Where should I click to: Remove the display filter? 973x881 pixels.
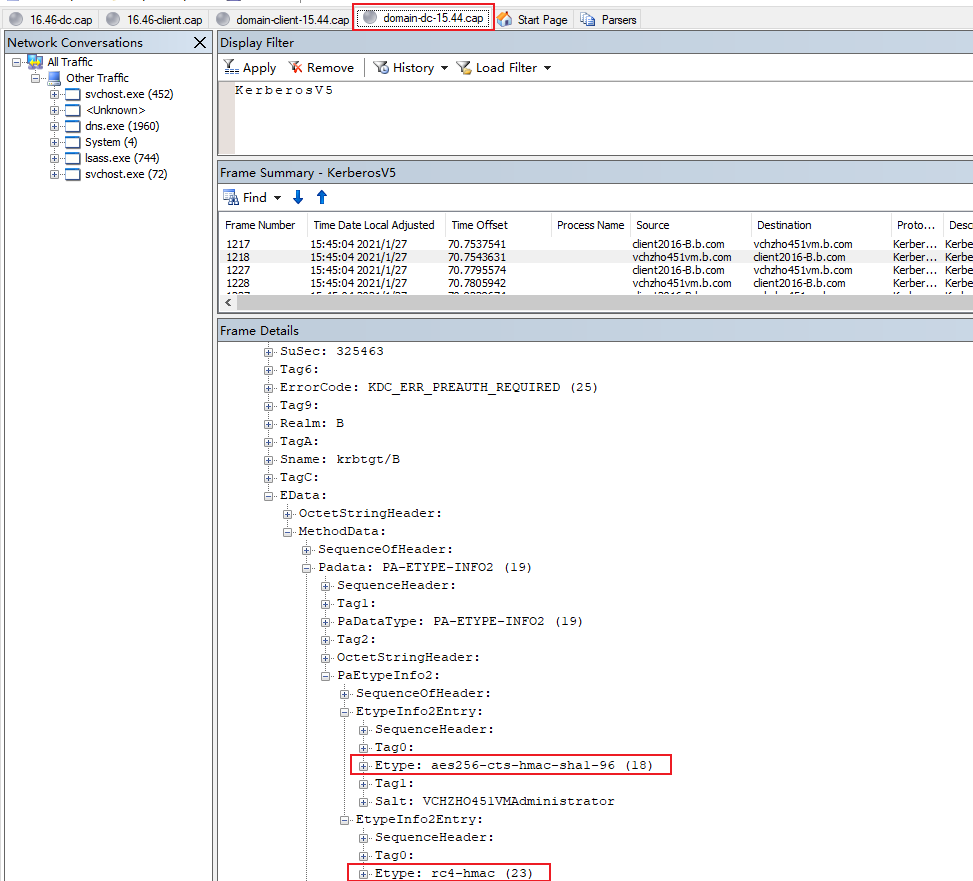point(321,68)
